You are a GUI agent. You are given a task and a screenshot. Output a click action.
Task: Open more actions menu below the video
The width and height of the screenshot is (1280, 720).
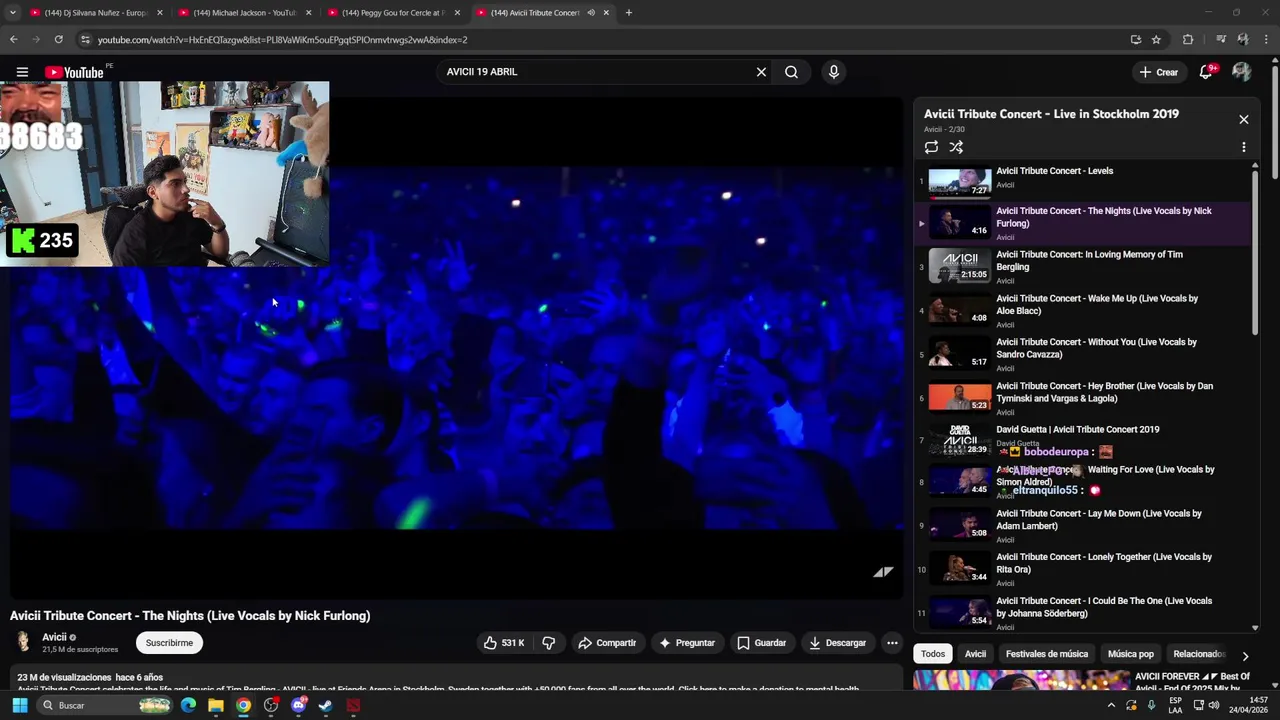[x=892, y=643]
